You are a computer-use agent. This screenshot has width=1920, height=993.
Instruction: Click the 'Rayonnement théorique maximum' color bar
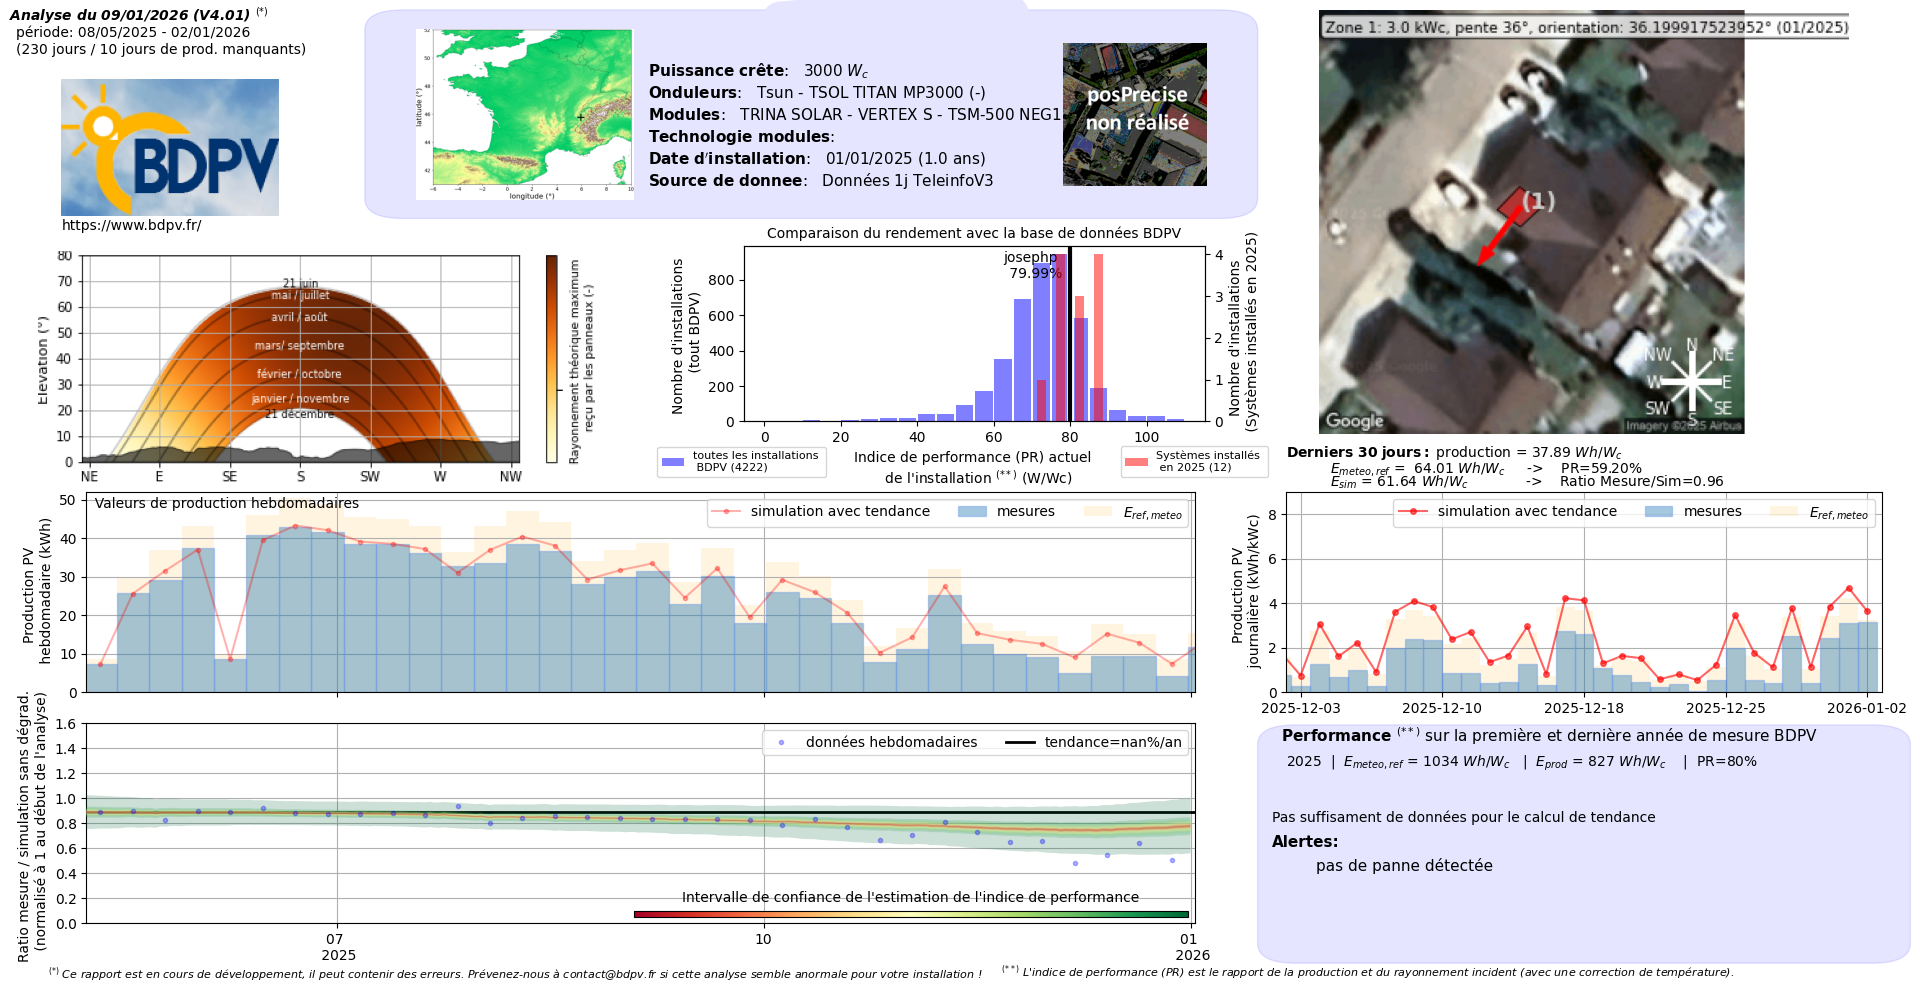pyautogui.click(x=551, y=359)
